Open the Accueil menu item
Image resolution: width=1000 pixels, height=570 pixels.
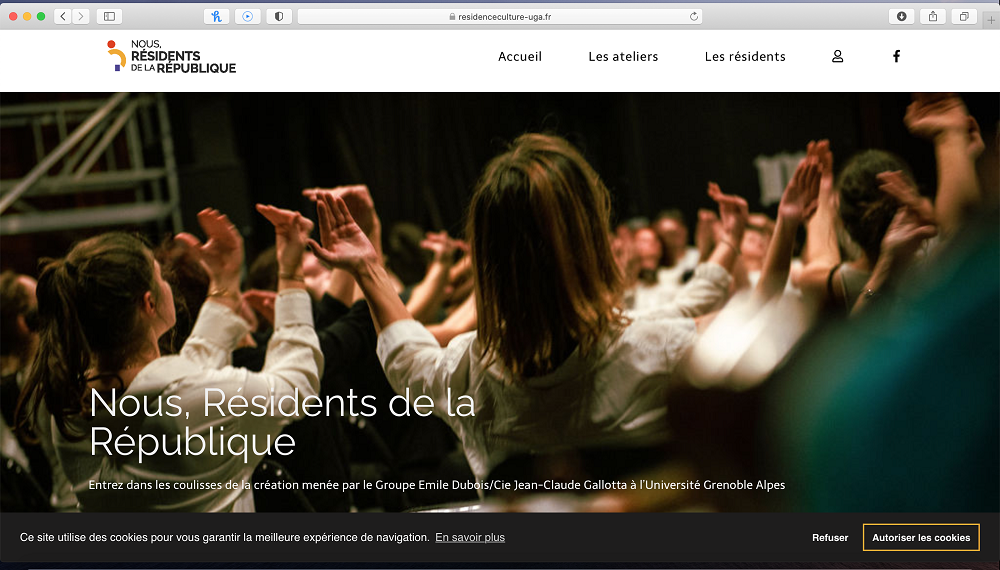click(x=520, y=57)
